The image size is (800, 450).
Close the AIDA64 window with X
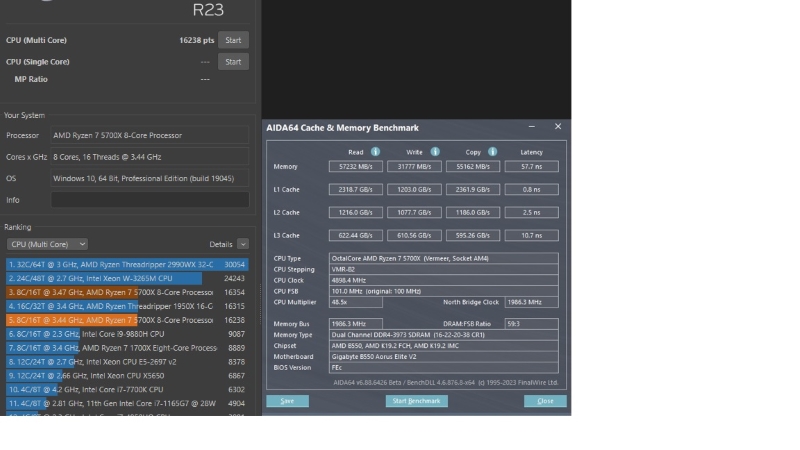558,127
